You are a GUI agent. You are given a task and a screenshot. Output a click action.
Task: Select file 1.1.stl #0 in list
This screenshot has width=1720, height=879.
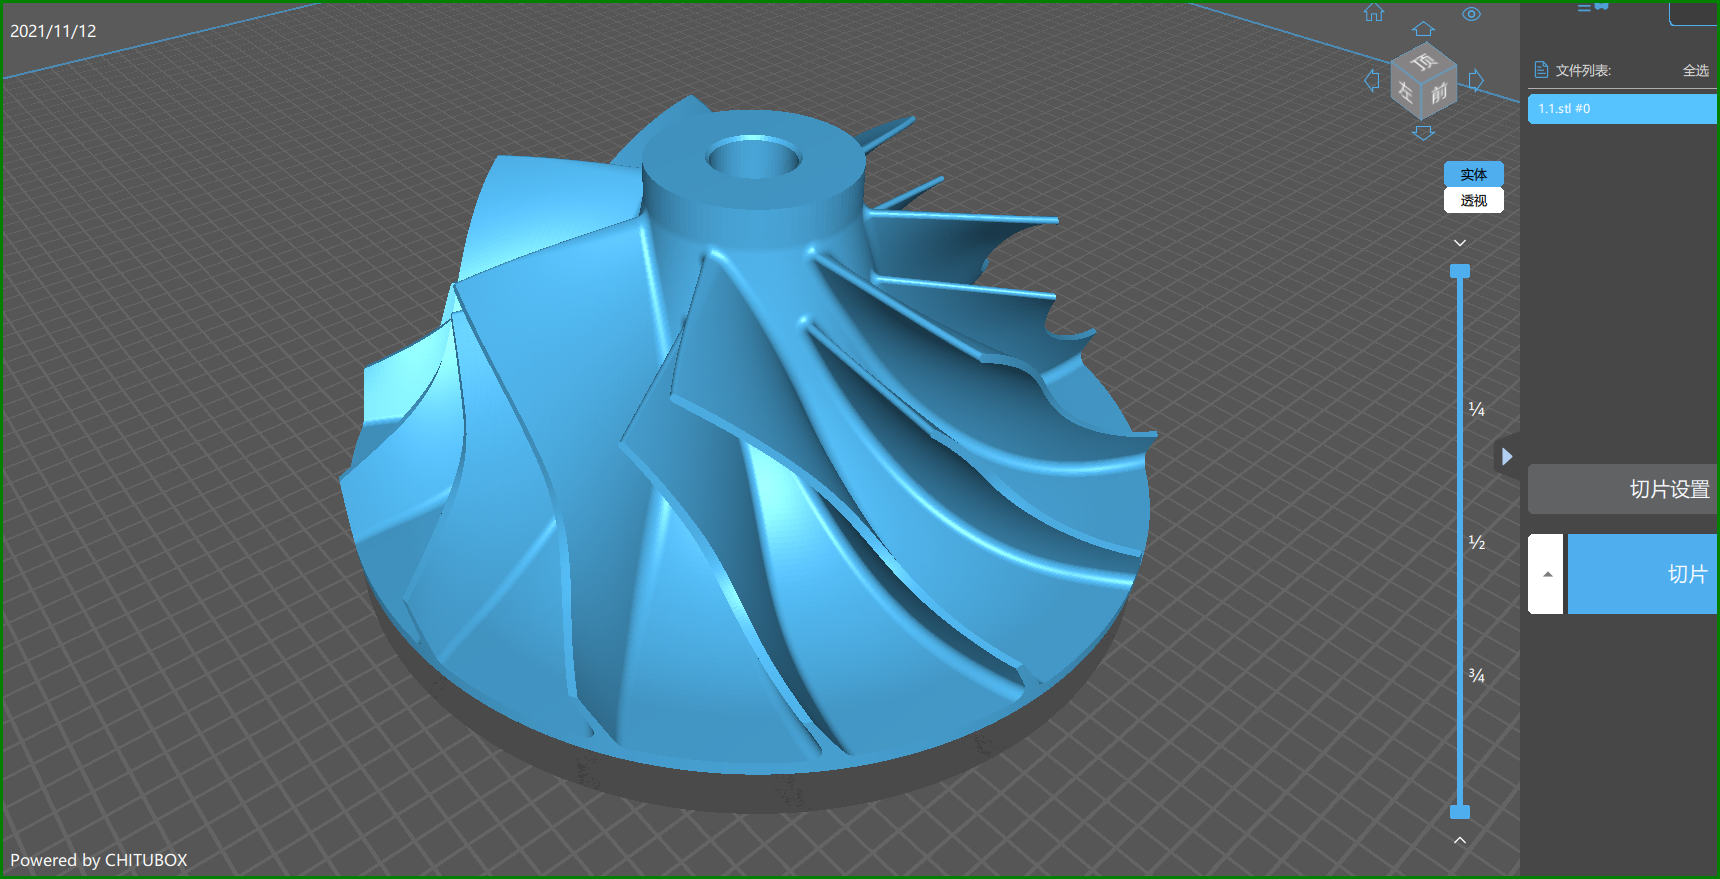coord(1622,108)
